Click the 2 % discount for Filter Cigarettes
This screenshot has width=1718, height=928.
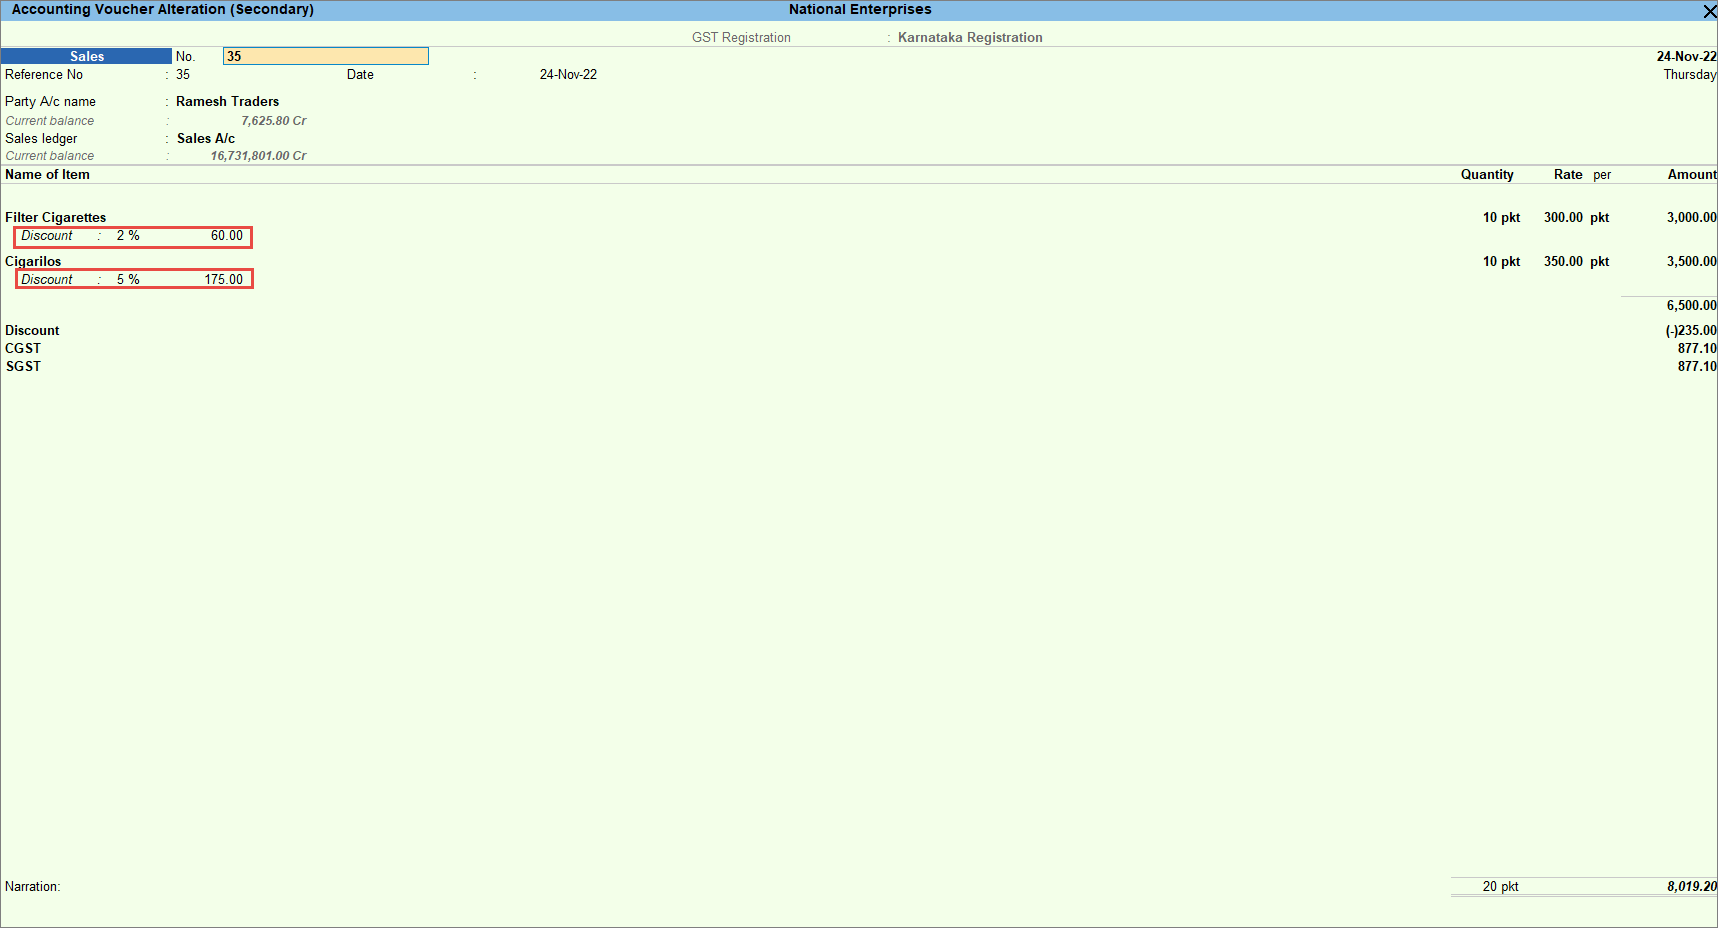click(128, 236)
